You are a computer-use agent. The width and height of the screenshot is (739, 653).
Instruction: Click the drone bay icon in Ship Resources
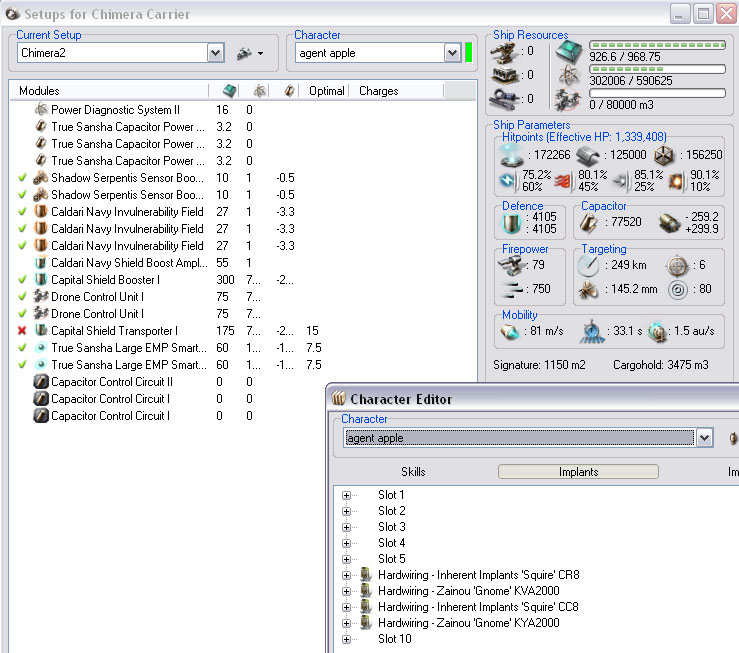click(x=567, y=100)
